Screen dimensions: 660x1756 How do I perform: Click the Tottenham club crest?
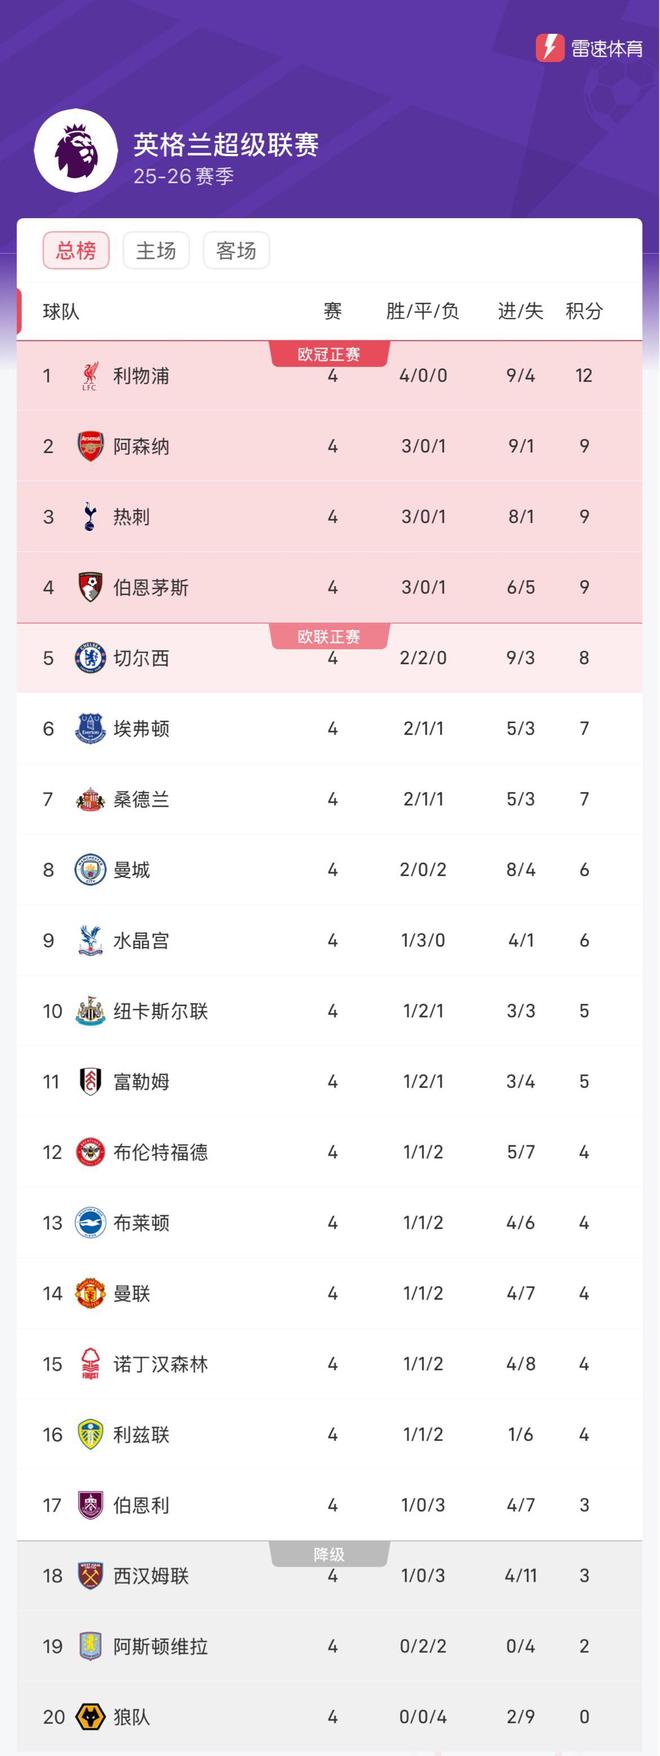tap(90, 517)
